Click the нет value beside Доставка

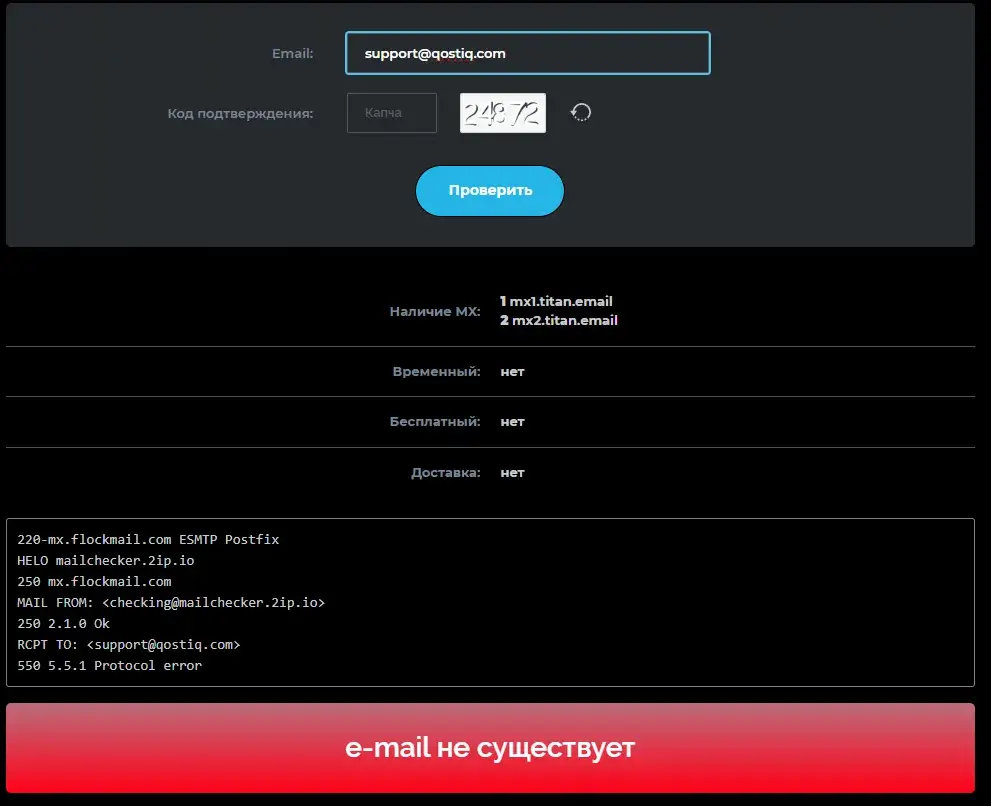pos(513,473)
